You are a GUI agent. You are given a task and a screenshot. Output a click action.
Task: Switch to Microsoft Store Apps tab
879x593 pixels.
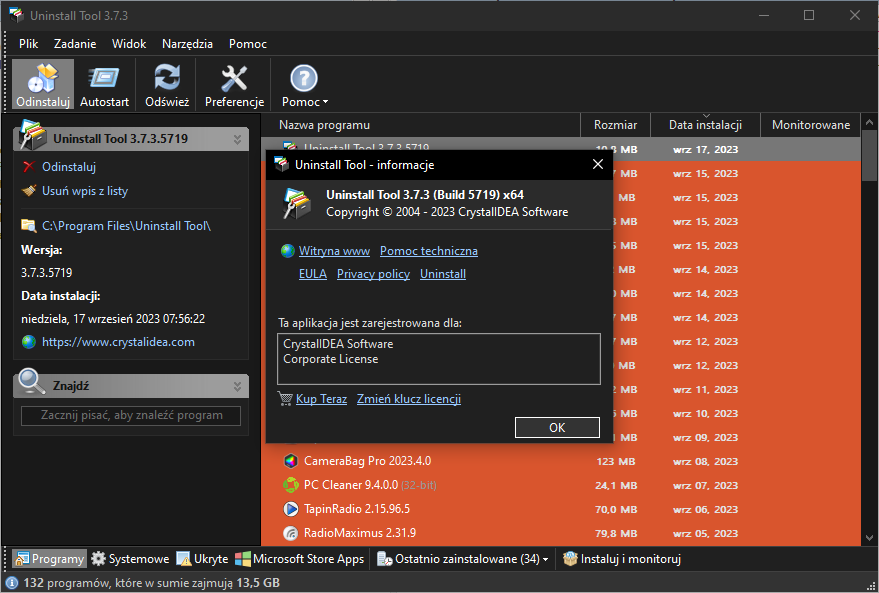(x=300, y=559)
